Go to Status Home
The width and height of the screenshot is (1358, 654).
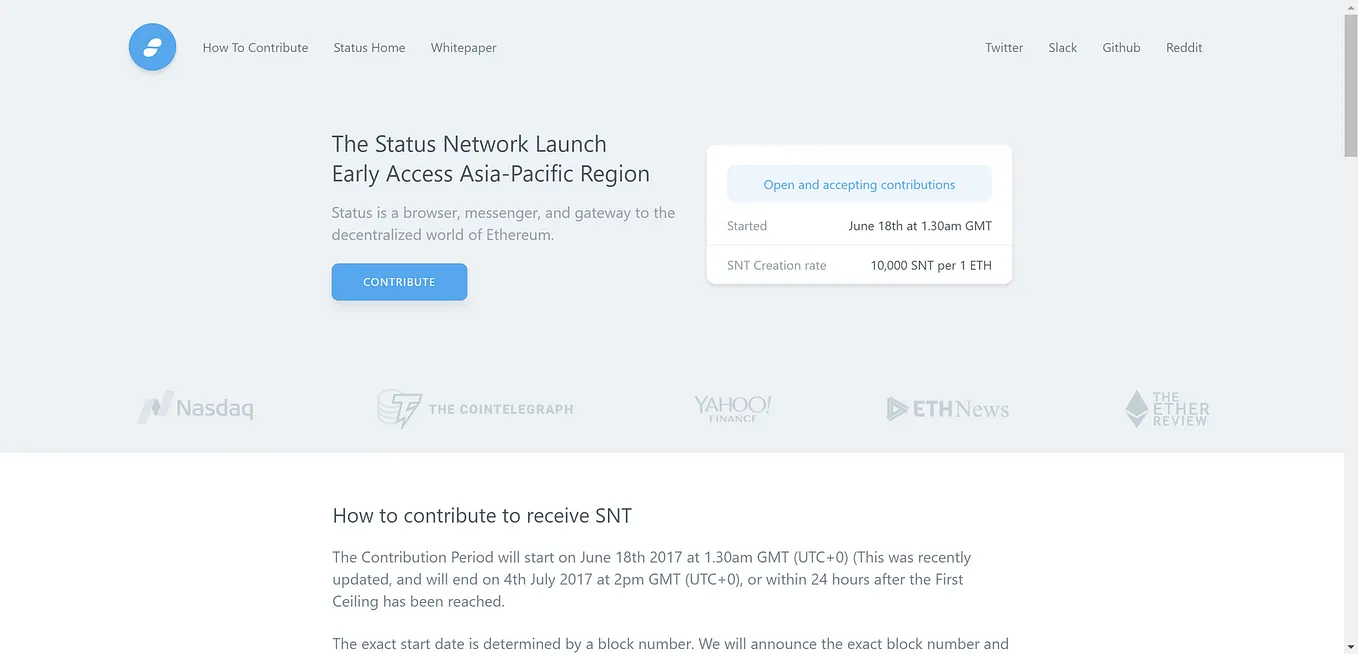point(369,47)
